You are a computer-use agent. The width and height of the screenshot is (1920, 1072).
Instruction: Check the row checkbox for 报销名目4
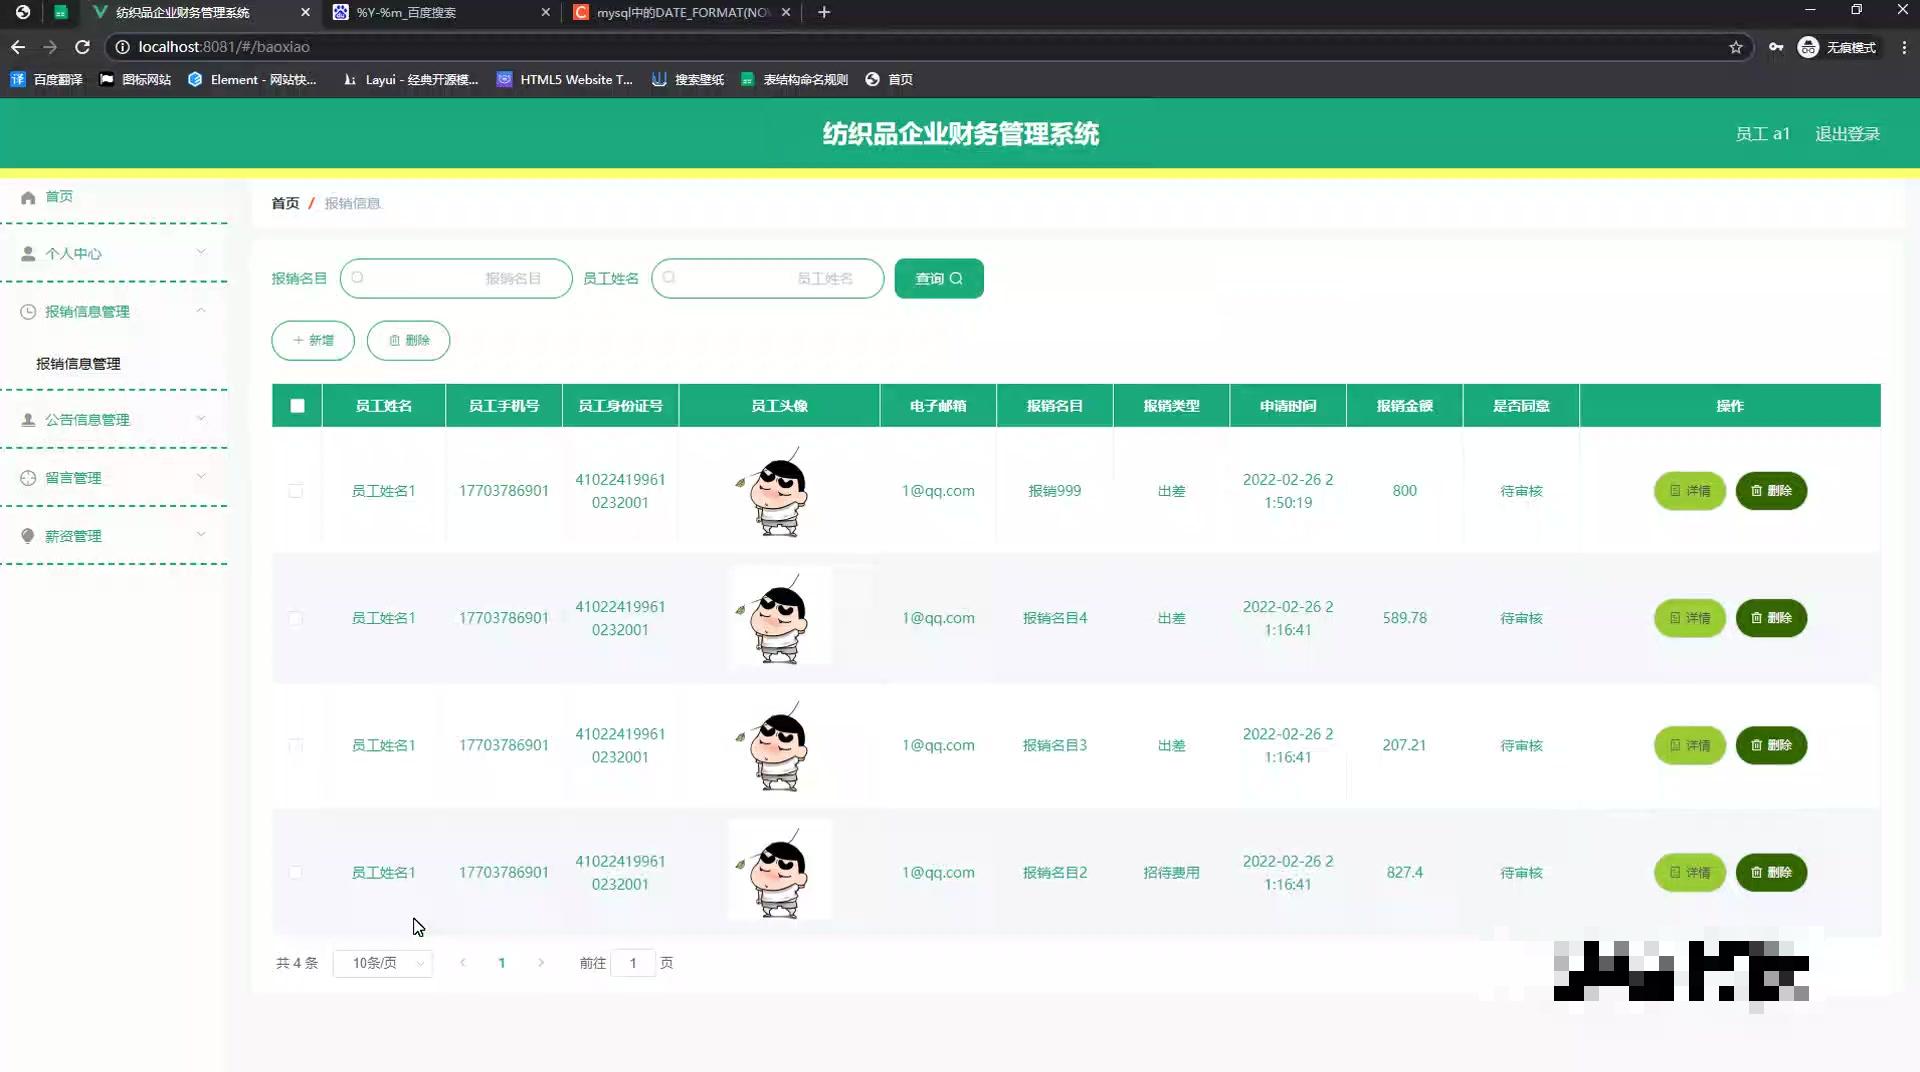coord(295,618)
